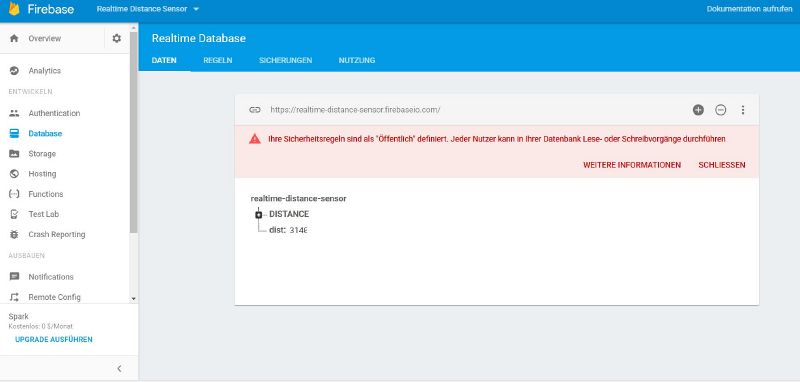This screenshot has height=382, width=800.
Task: Switch to the SICHERUNGEN tab
Action: tap(285, 60)
